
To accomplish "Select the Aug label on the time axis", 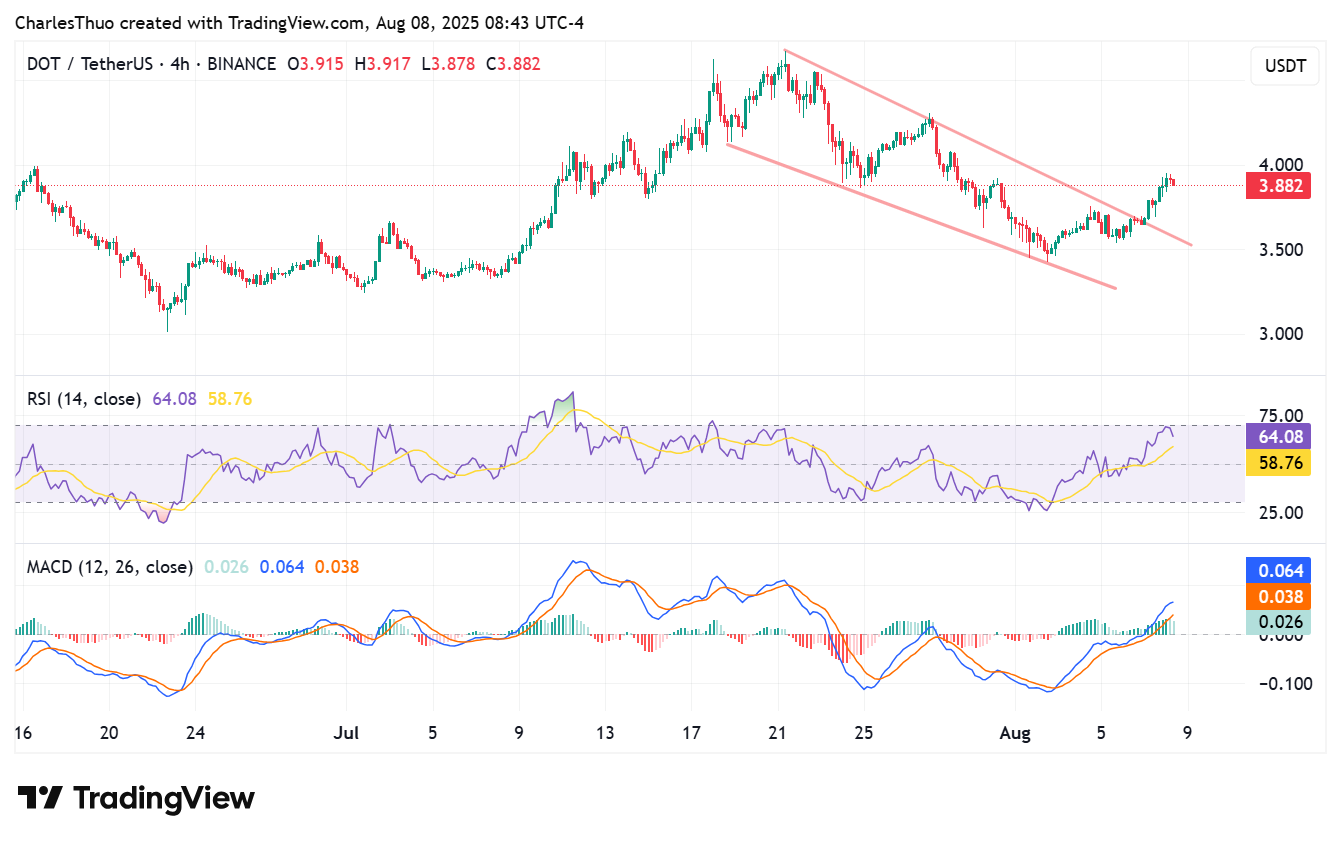I will pos(1016,733).
